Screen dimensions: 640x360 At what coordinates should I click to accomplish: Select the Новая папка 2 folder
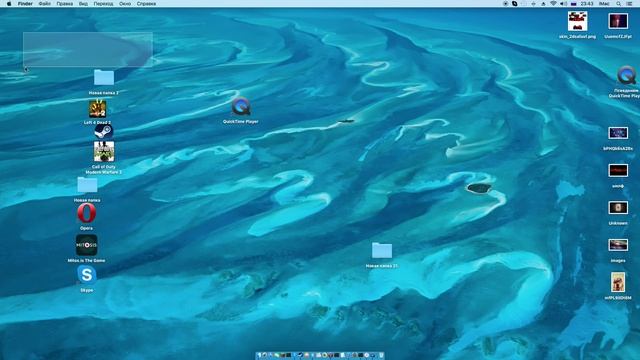coord(104,78)
